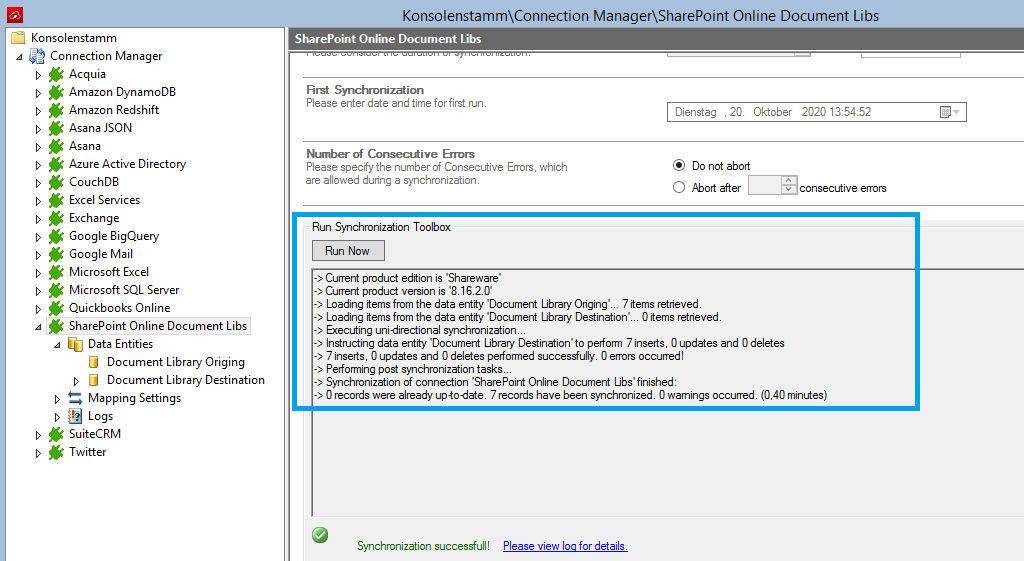Image resolution: width=1024 pixels, height=561 pixels.
Task: Click the Mapping Settings arrows icon
Action: [x=75, y=398]
